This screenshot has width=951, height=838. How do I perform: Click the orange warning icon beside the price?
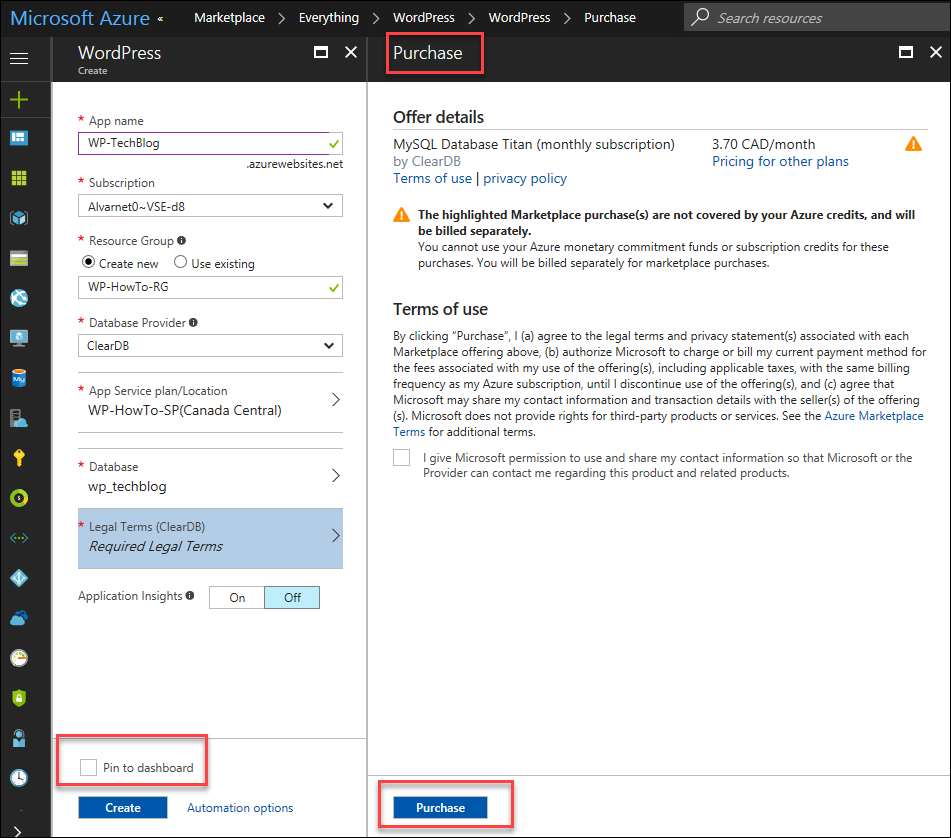click(913, 144)
